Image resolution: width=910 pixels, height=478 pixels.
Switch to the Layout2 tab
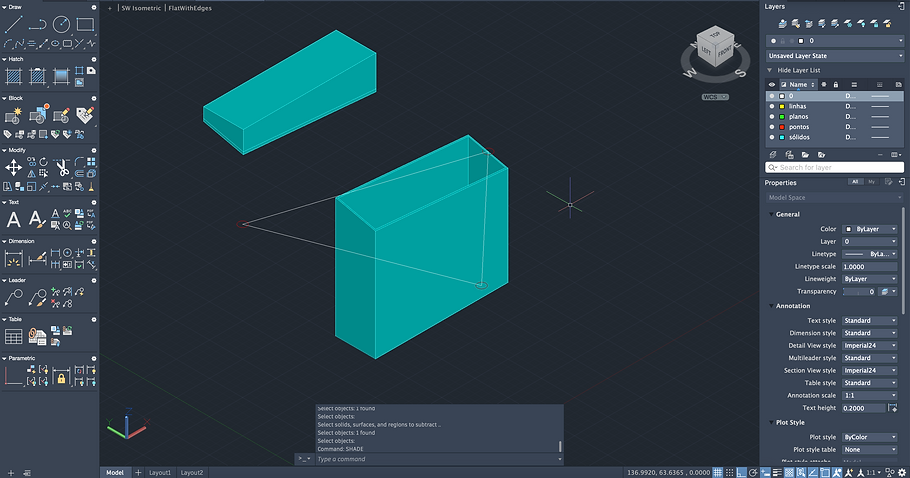(x=192, y=473)
